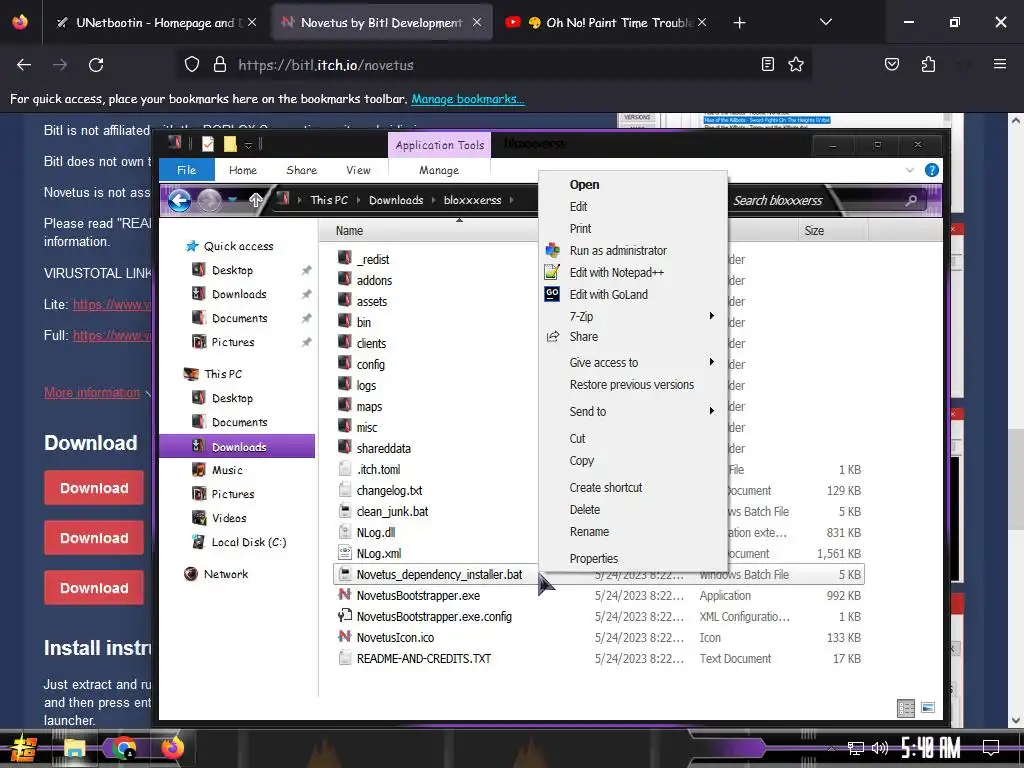This screenshot has height=768, width=1024.
Task: Open notification center on taskbar
Action: pos(991,748)
